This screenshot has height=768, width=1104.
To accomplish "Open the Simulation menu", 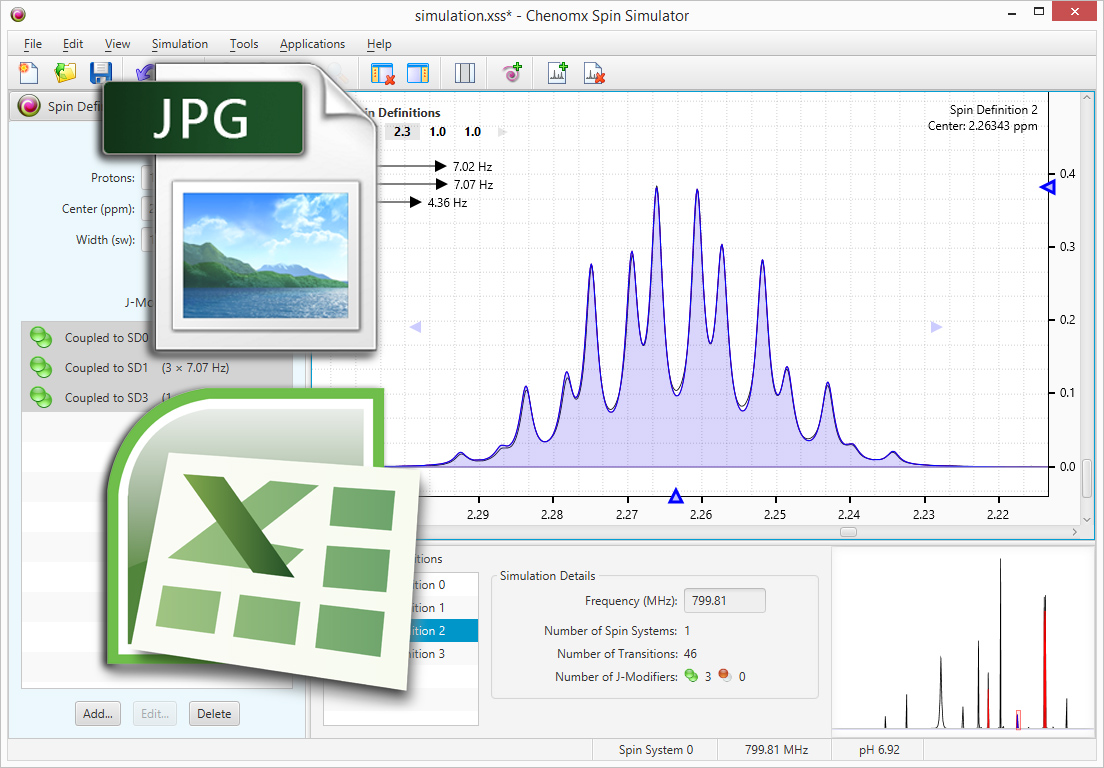I will click(180, 44).
